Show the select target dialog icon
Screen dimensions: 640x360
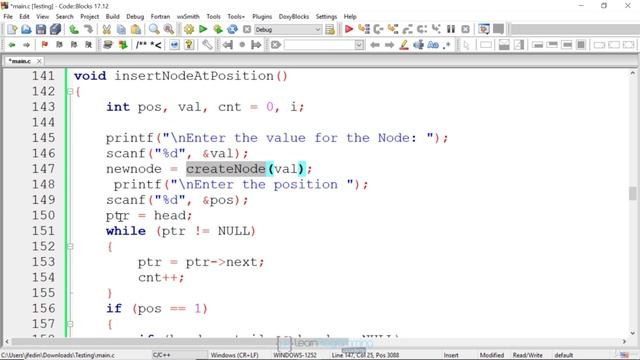tap(330, 29)
